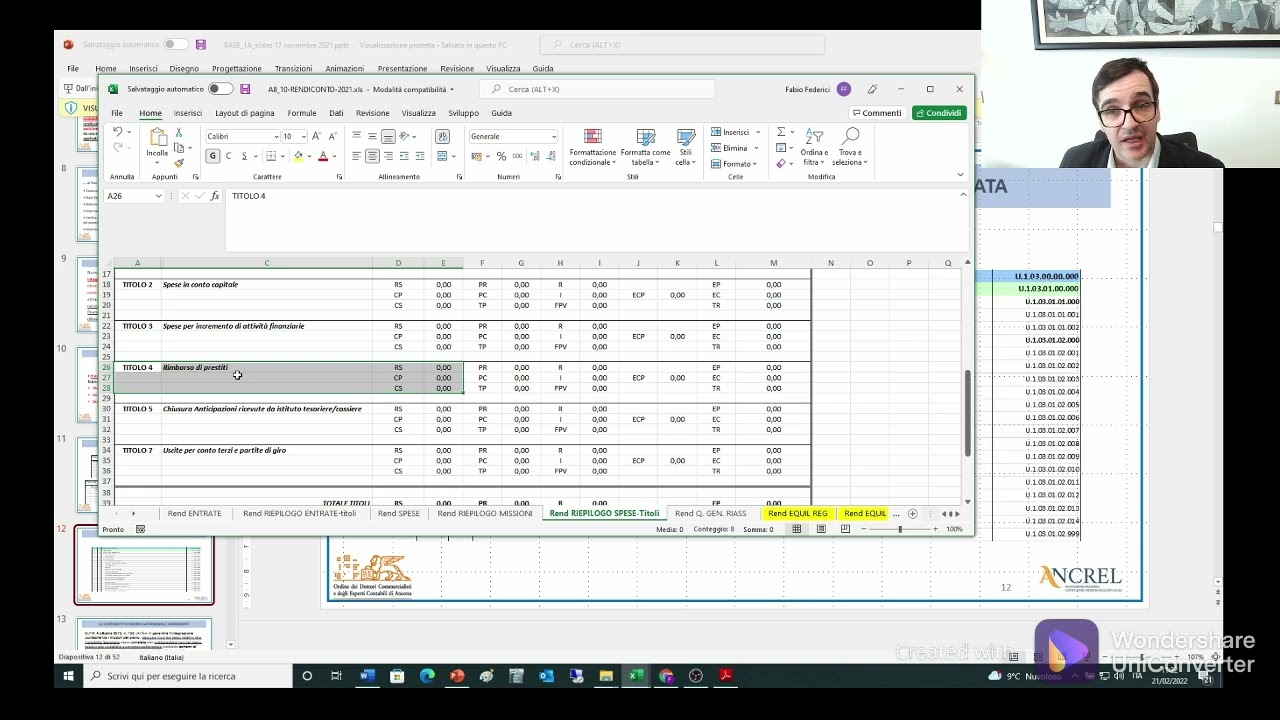Toggle PowerPoint Salvataggio automatico switch
The width and height of the screenshot is (1280, 720).
[176, 44]
